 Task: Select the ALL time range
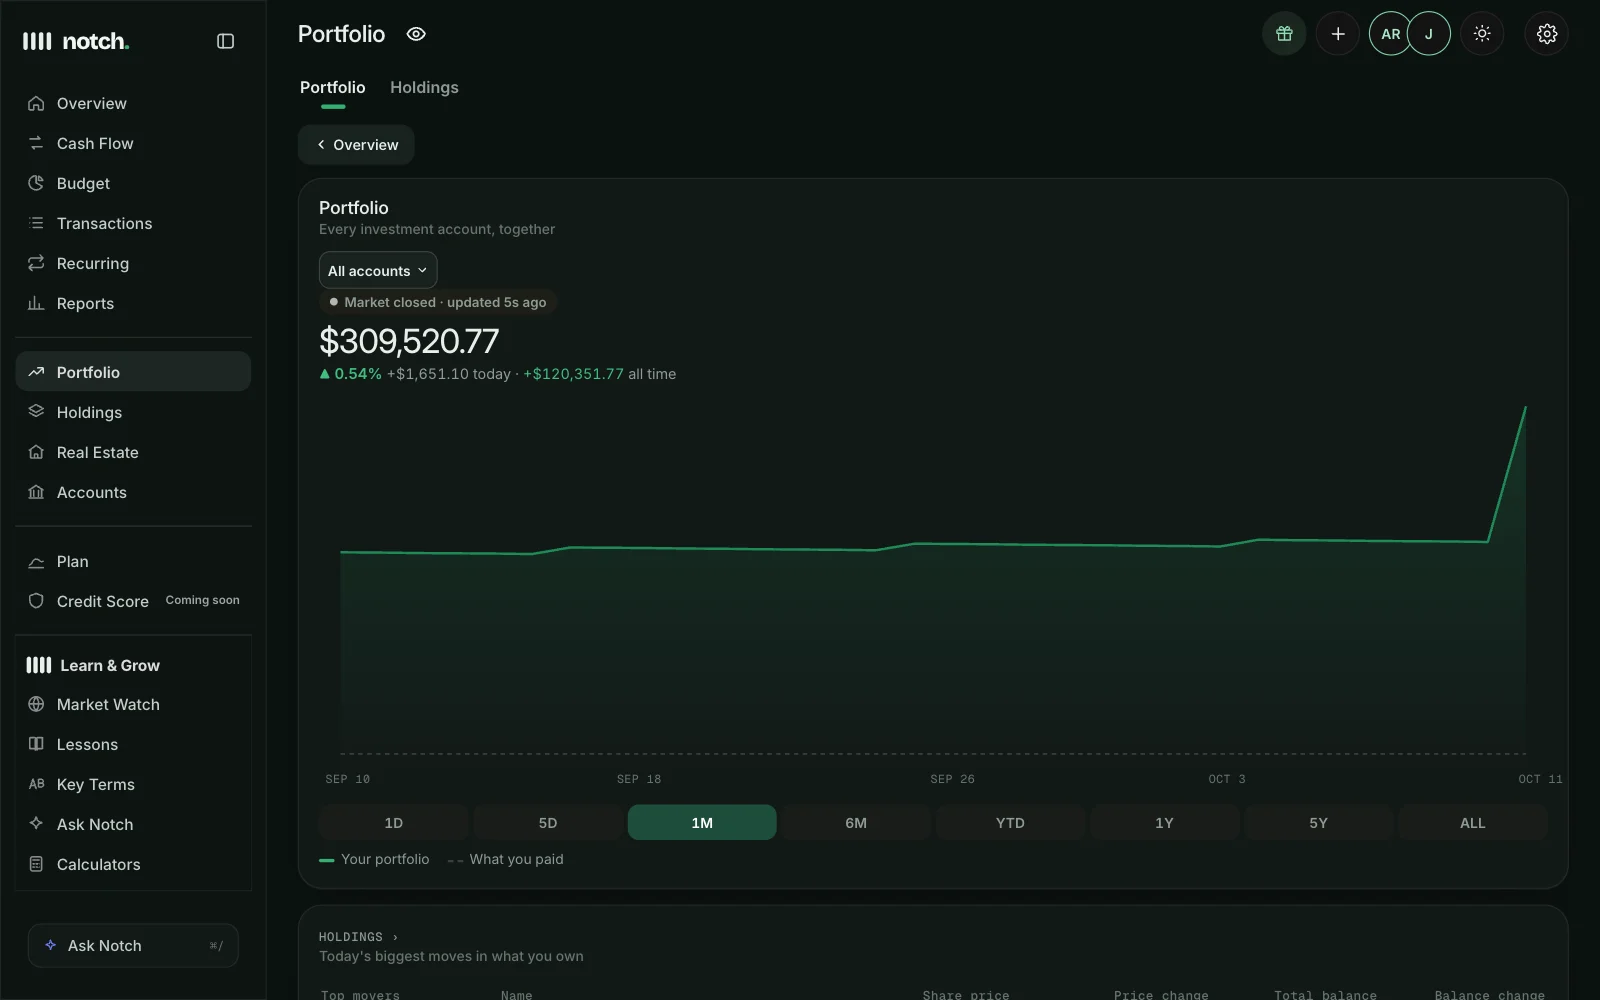point(1472,823)
